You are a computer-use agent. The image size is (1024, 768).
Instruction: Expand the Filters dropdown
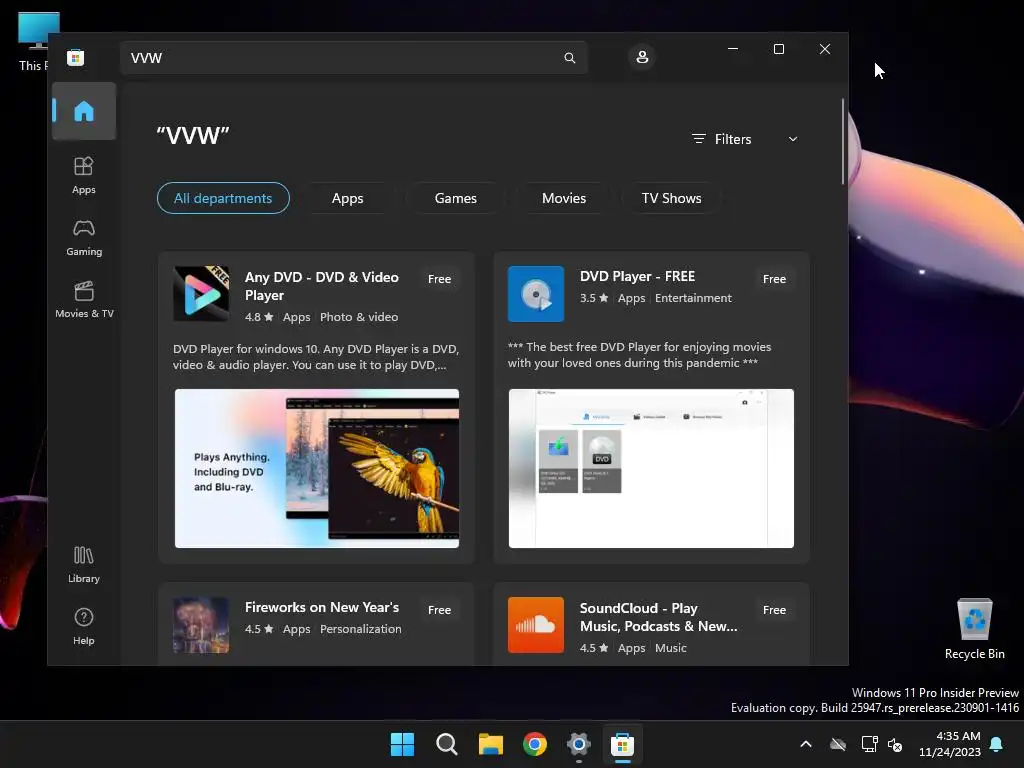pyautogui.click(x=745, y=139)
